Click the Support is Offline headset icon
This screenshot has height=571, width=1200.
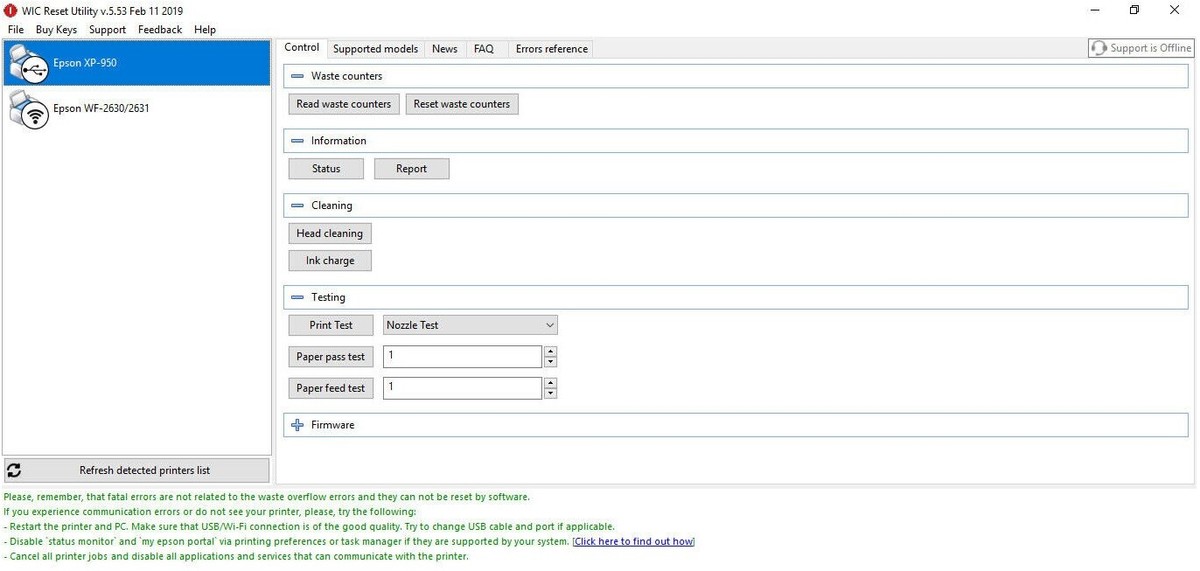tap(1099, 48)
